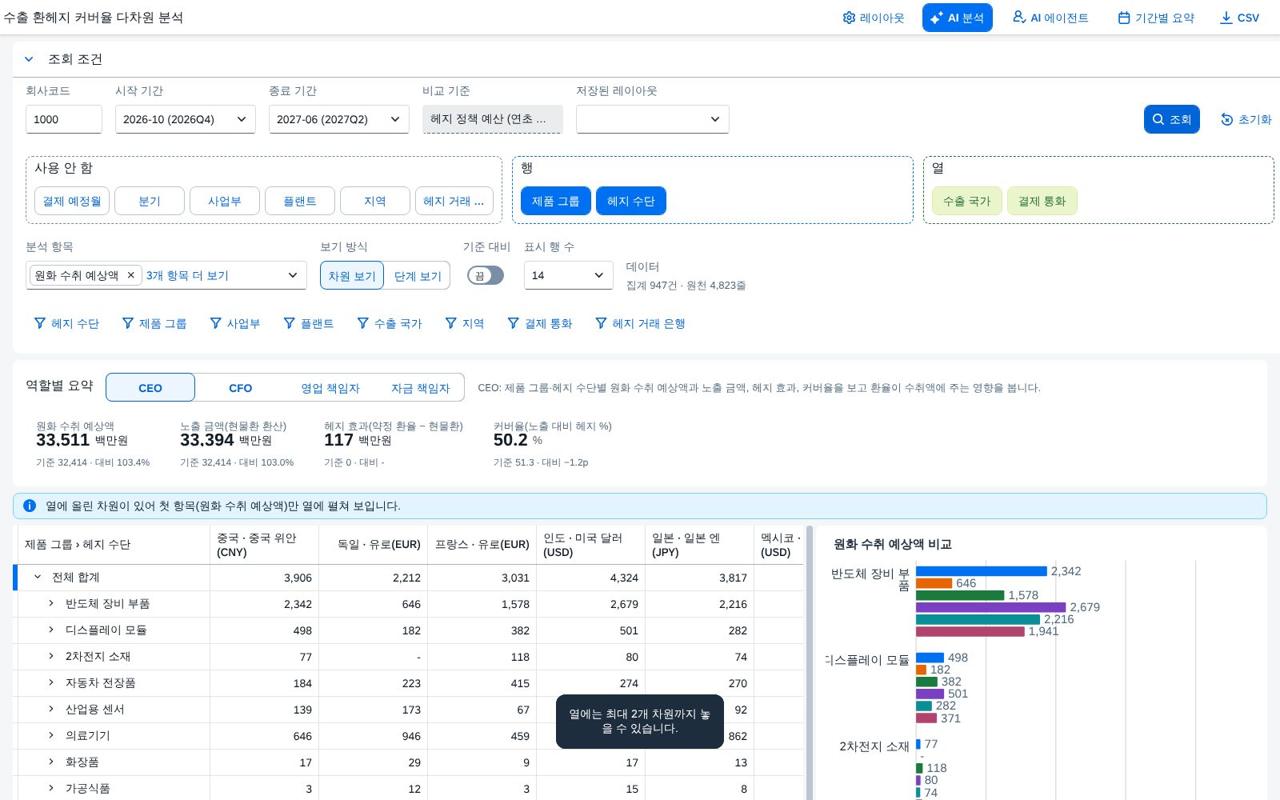
Task: Click the 2,342 bar for 반도체 장비 부품
Action: 981,572
